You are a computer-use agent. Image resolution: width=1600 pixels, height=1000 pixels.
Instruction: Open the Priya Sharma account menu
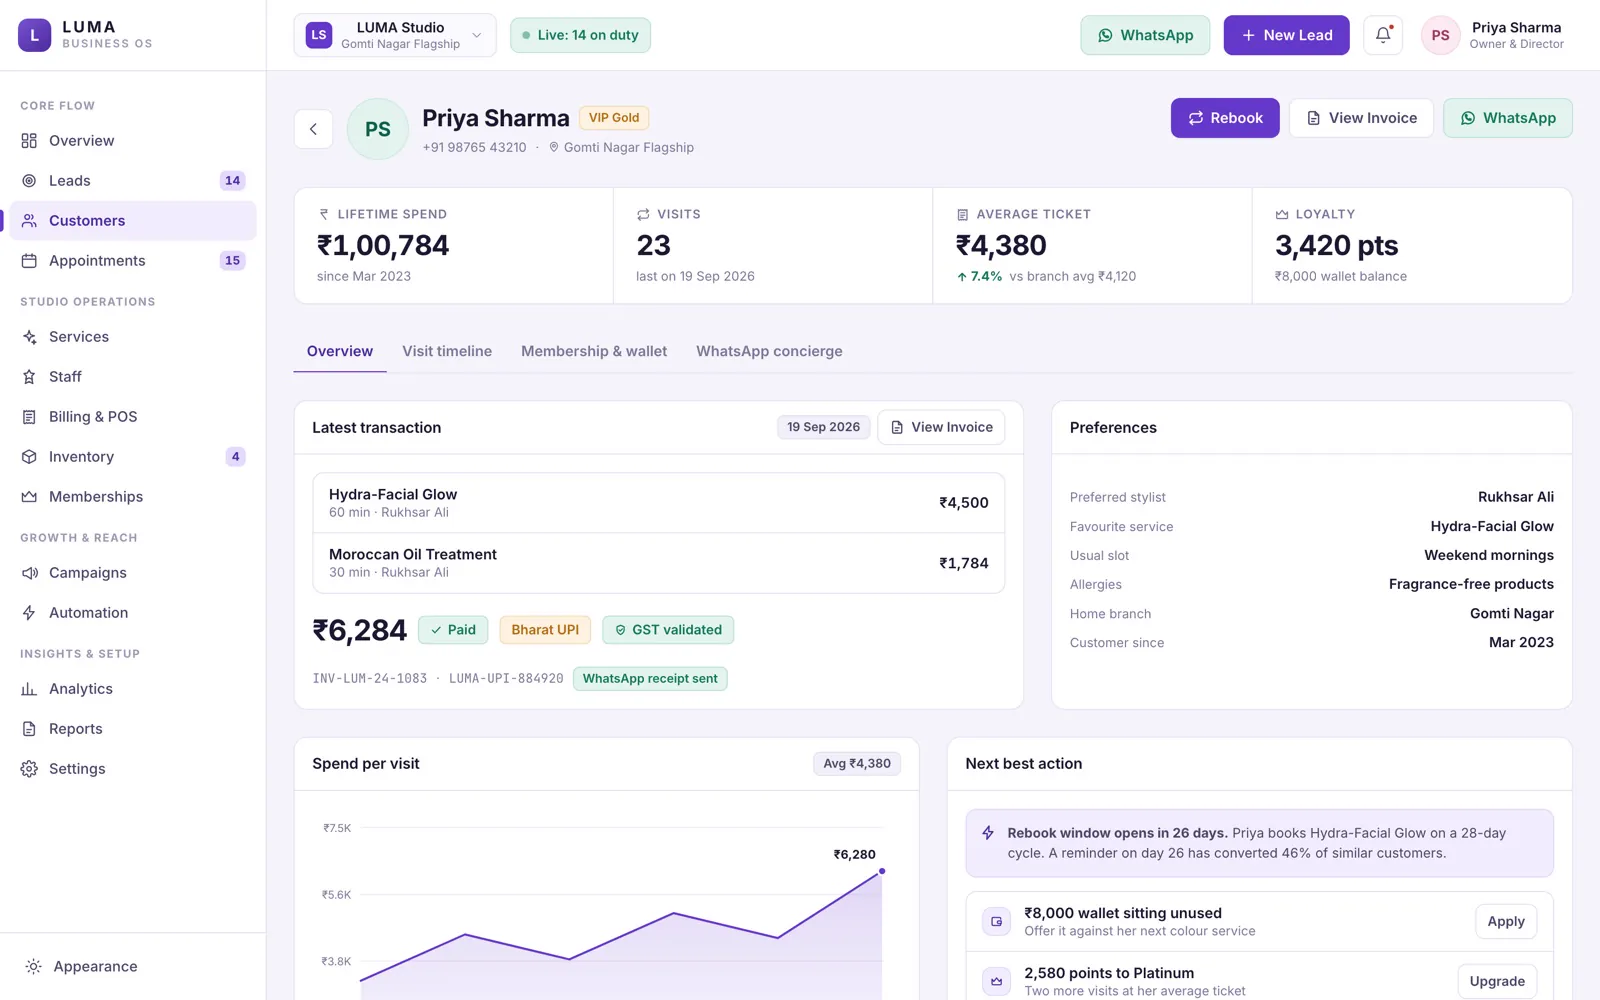pyautogui.click(x=1493, y=35)
